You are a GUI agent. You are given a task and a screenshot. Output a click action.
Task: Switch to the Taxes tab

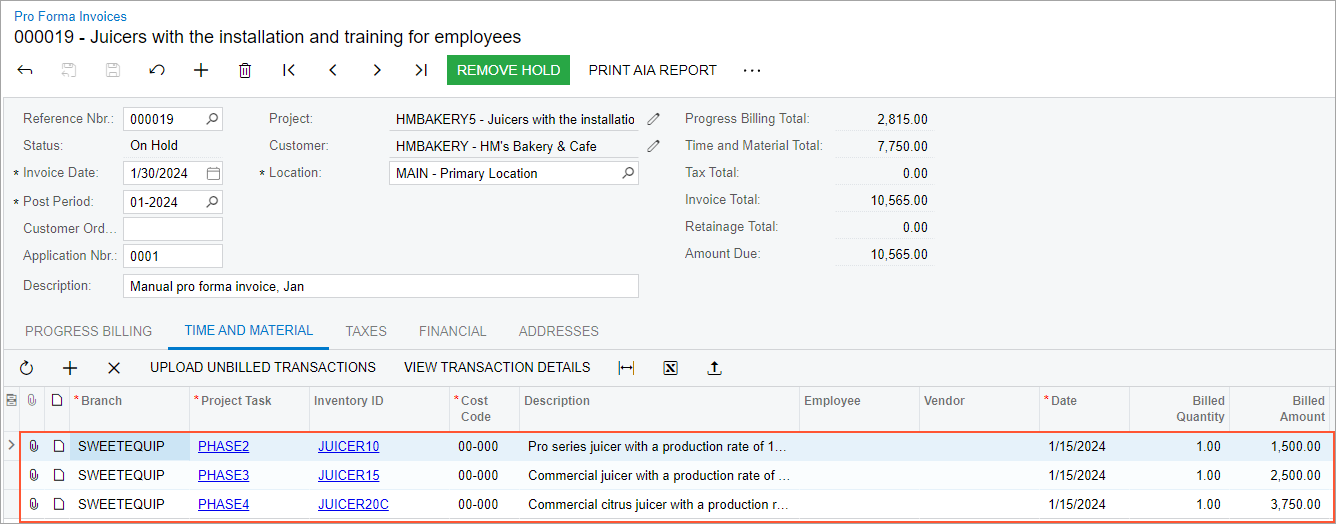366,331
